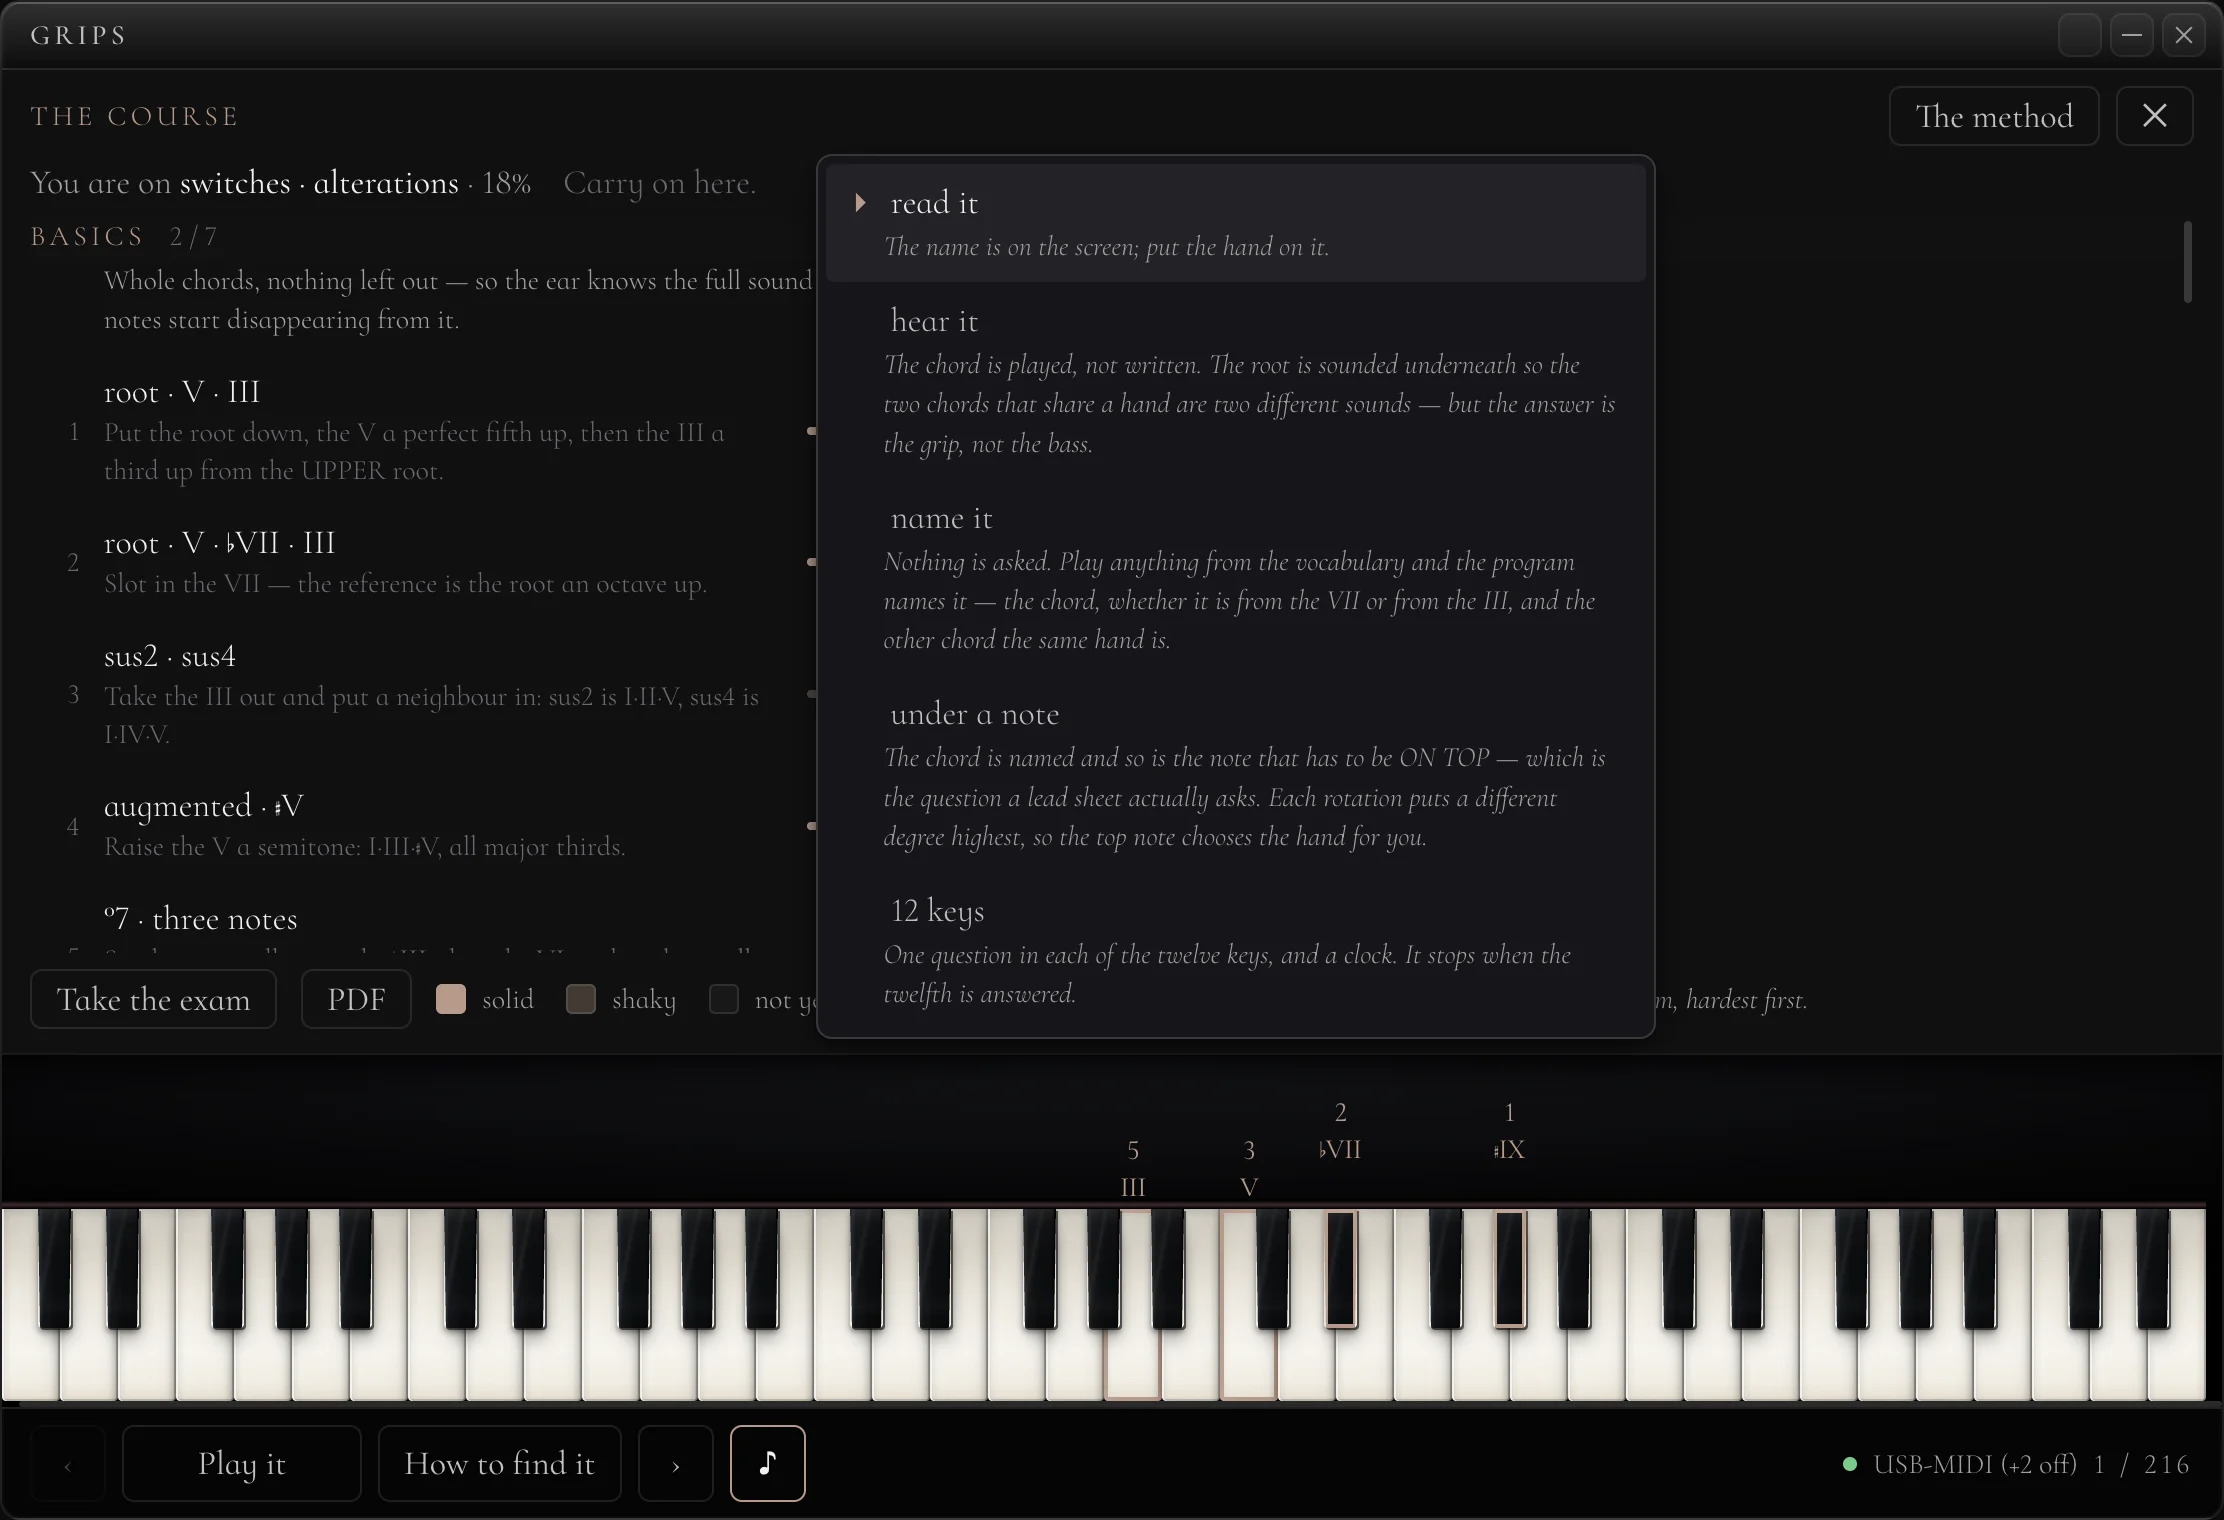Minimize the Grips window
This screenshot has height=1520, width=2224.
click(2132, 35)
